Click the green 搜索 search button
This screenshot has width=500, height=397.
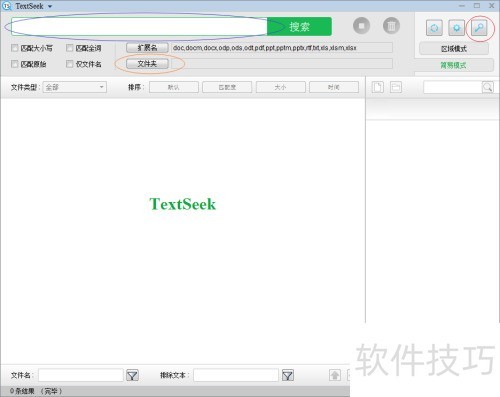299,26
